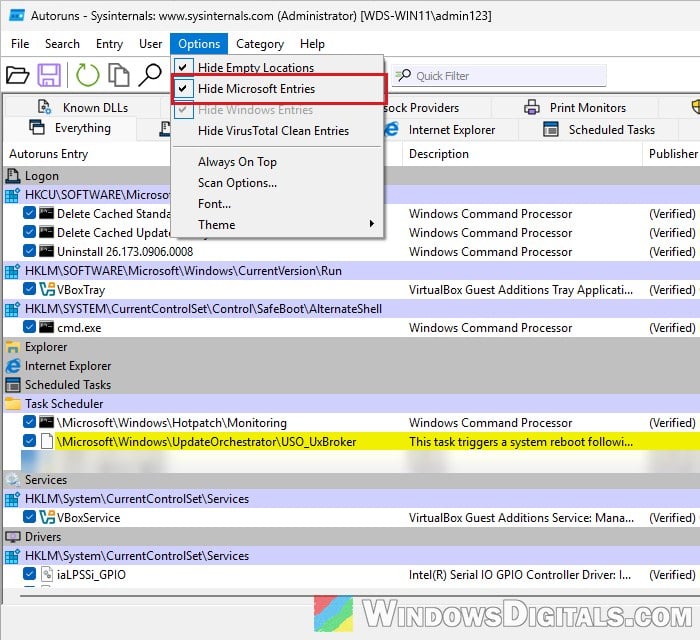
Task: Uncheck Uninstall 26.173.0906.0008 checkbox
Action: [x=29, y=250]
